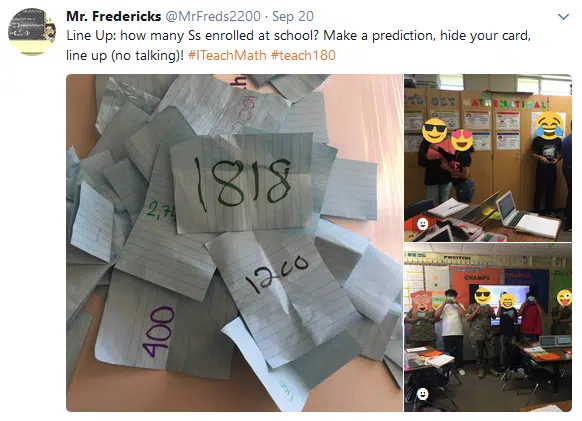Image resolution: width=582 pixels, height=421 pixels.
Task: Click the purple 400 card in photo
Action: click(x=158, y=332)
